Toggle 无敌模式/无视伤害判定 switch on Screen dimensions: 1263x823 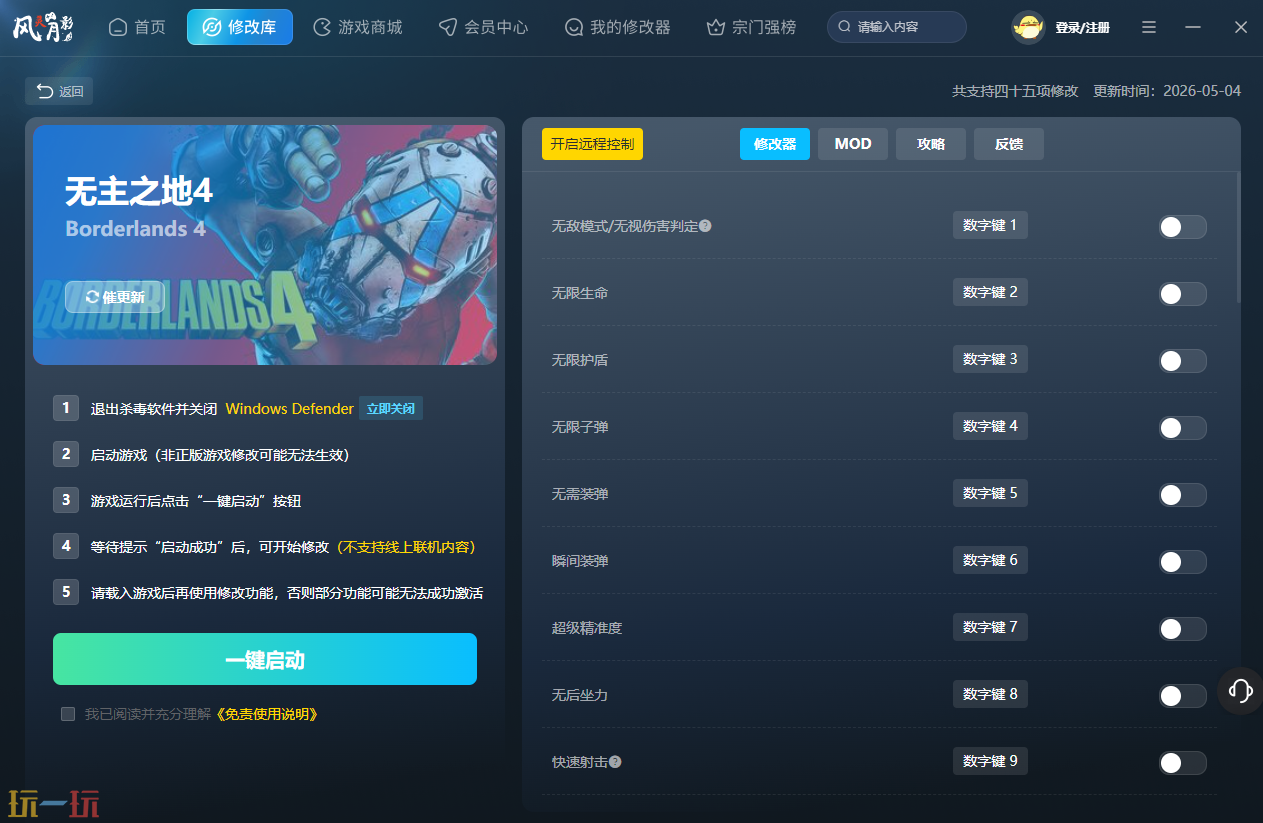coord(1182,227)
